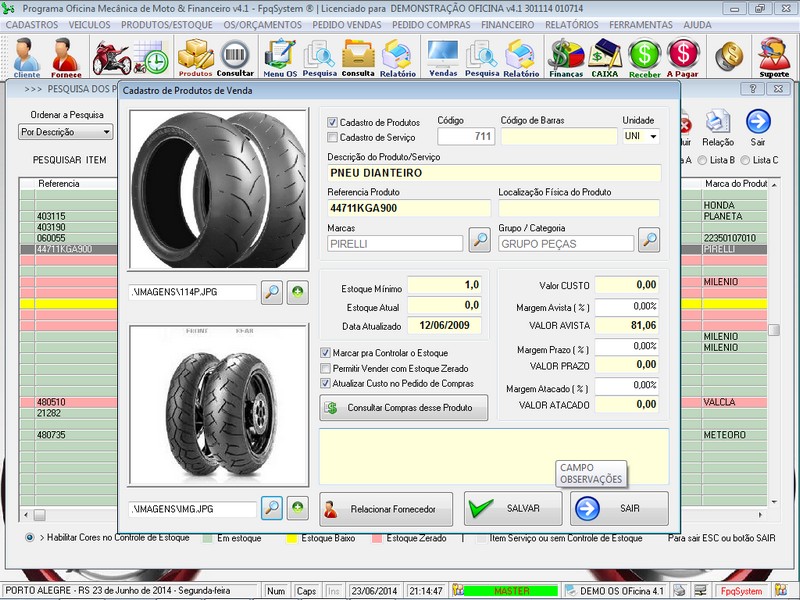Click the green add button beside 114P.JPG path
This screenshot has height=600, width=800.
pyautogui.click(x=298, y=292)
